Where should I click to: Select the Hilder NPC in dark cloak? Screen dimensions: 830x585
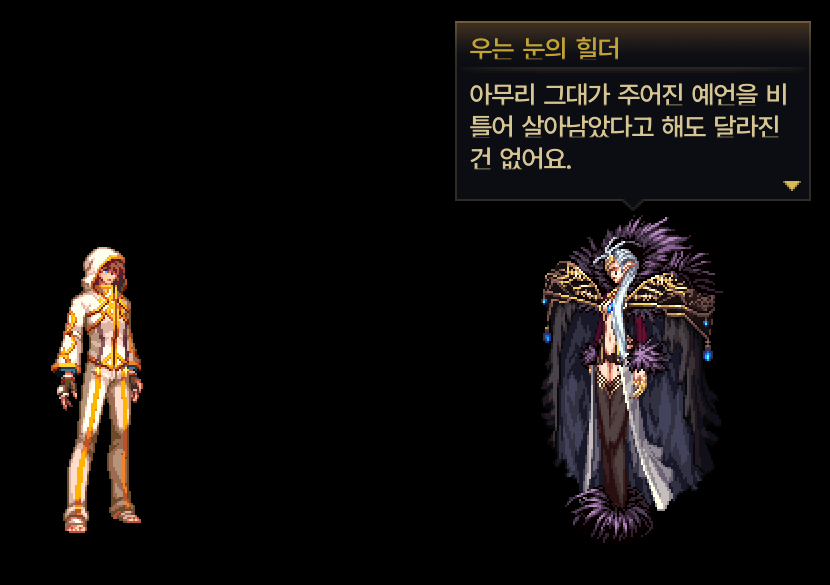(630, 379)
